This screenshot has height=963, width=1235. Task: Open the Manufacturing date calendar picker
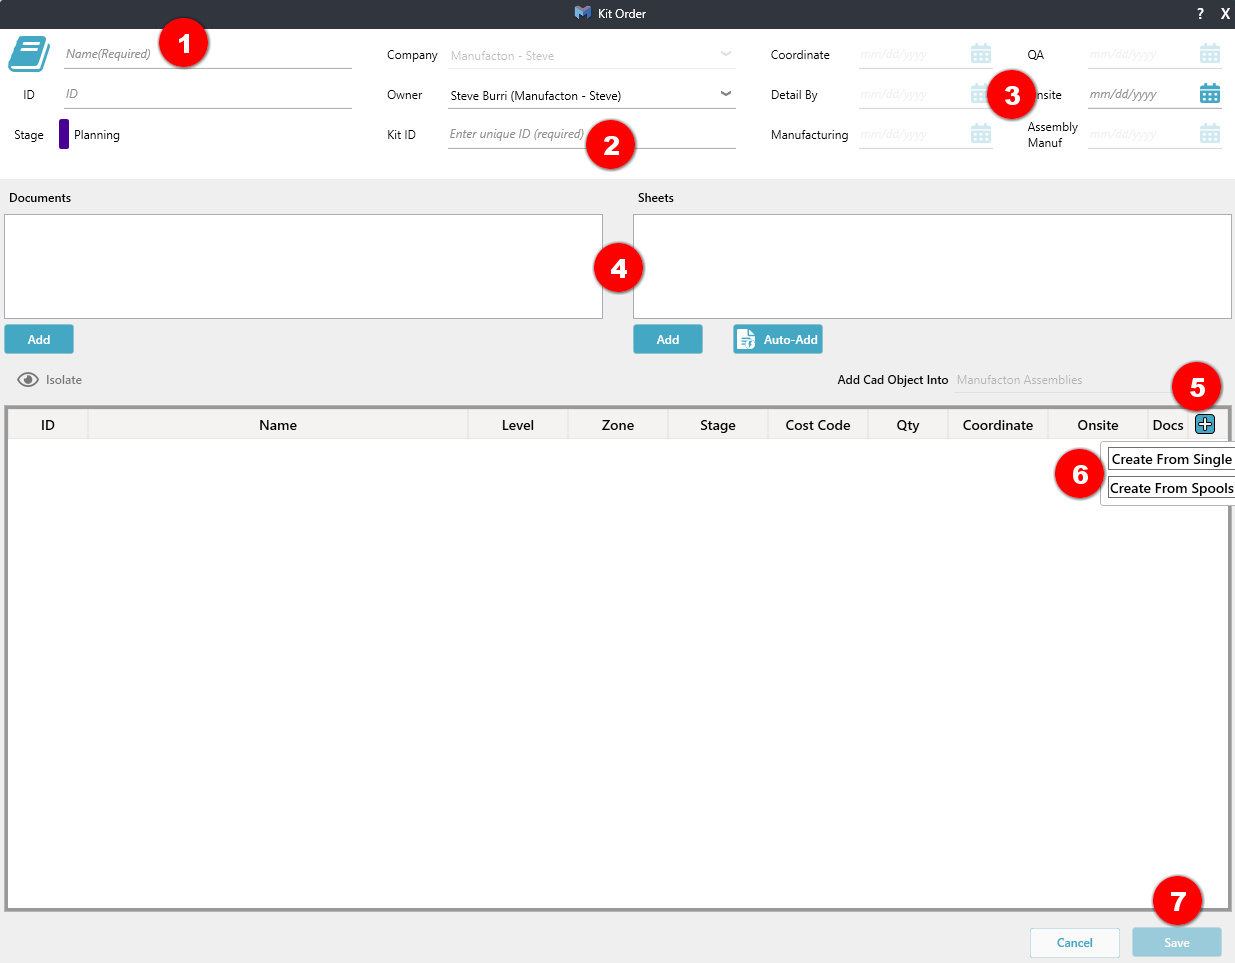click(x=980, y=134)
